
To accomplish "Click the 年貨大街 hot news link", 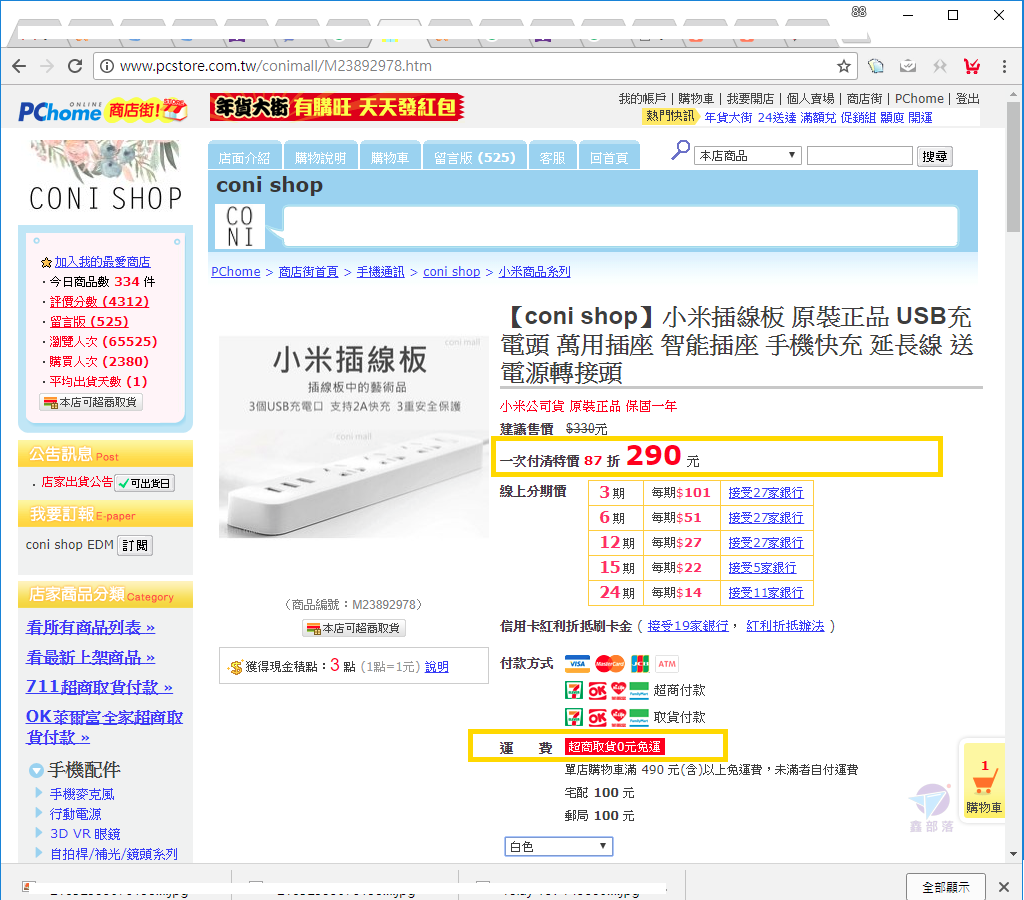I will (728, 118).
